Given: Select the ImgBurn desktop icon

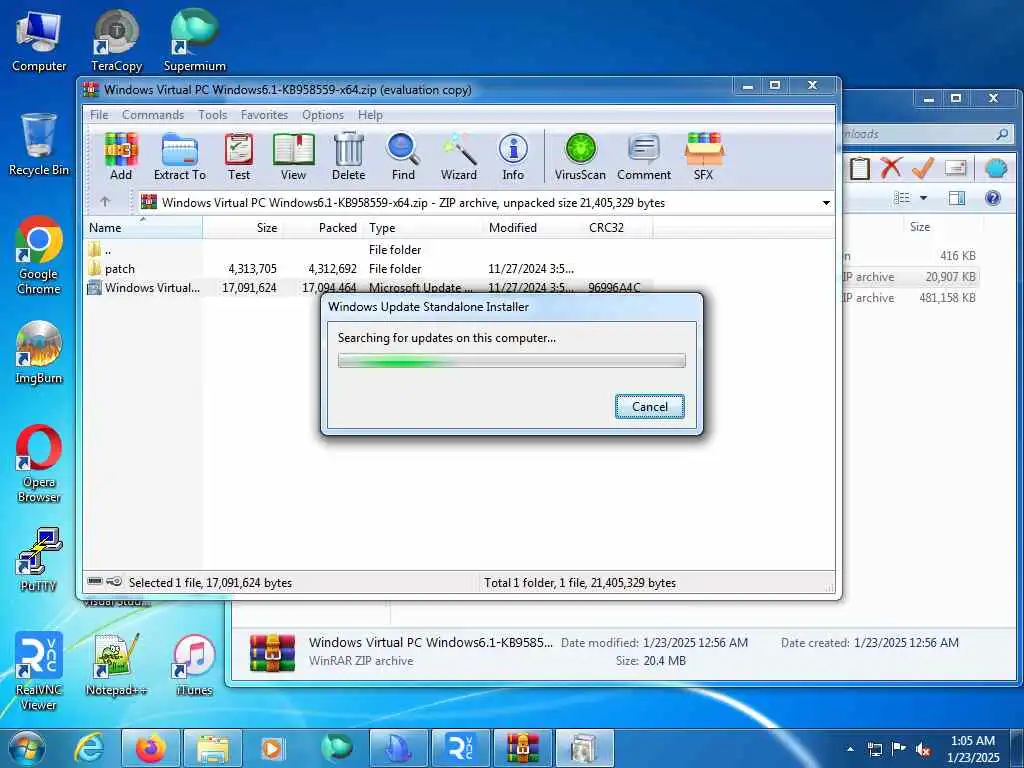Looking at the screenshot, I should pos(39,353).
